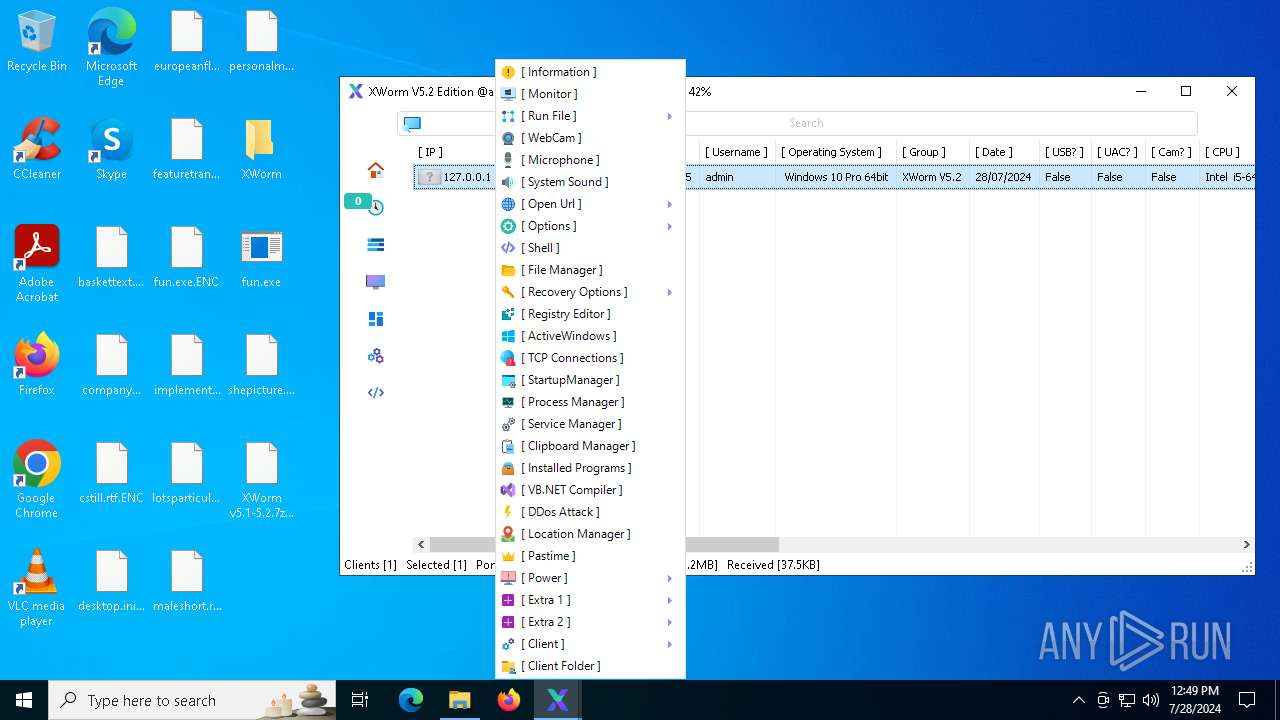The image size is (1280, 720).
Task: Open the XWorm folder on desktop
Action: click(x=261, y=150)
